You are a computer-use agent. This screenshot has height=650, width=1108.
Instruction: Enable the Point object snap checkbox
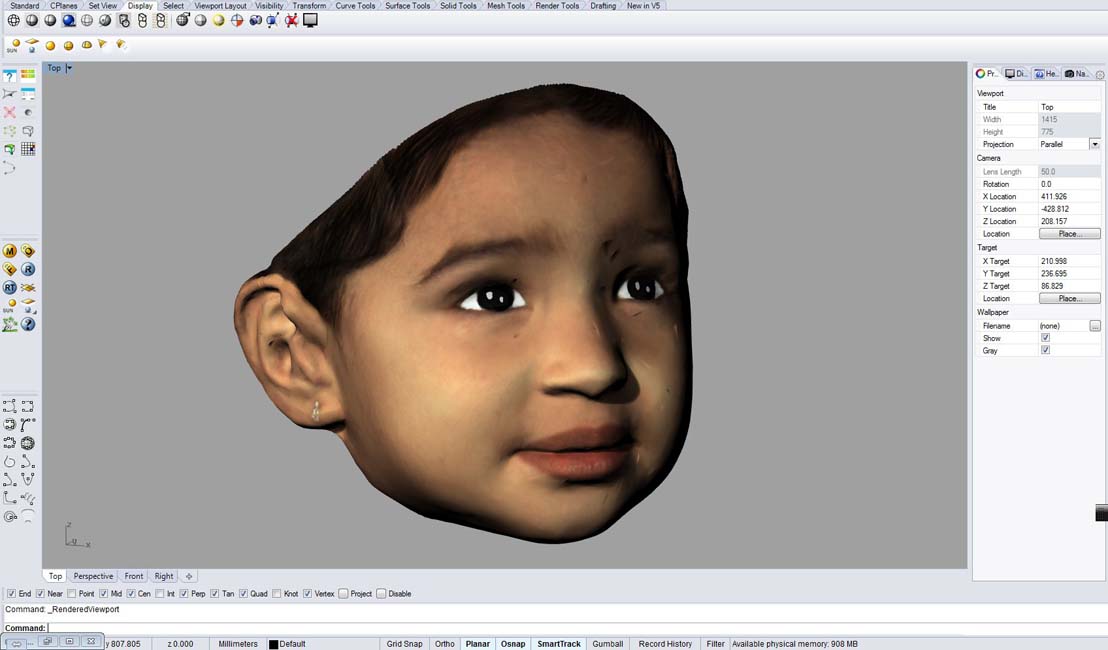(x=72, y=594)
